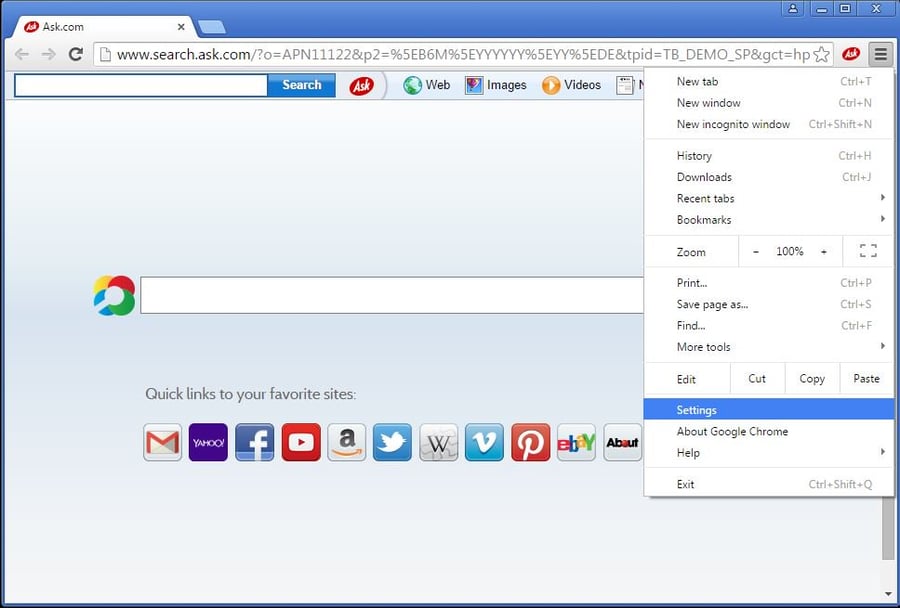Viewport: 900px width, 608px height.
Task: Open History from the Chrome menu
Action: [694, 156]
